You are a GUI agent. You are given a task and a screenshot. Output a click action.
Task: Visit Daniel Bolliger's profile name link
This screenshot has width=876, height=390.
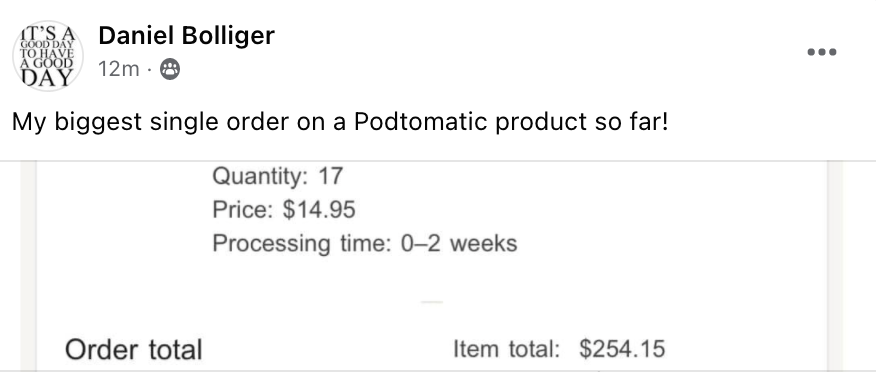pyautogui.click(x=186, y=36)
